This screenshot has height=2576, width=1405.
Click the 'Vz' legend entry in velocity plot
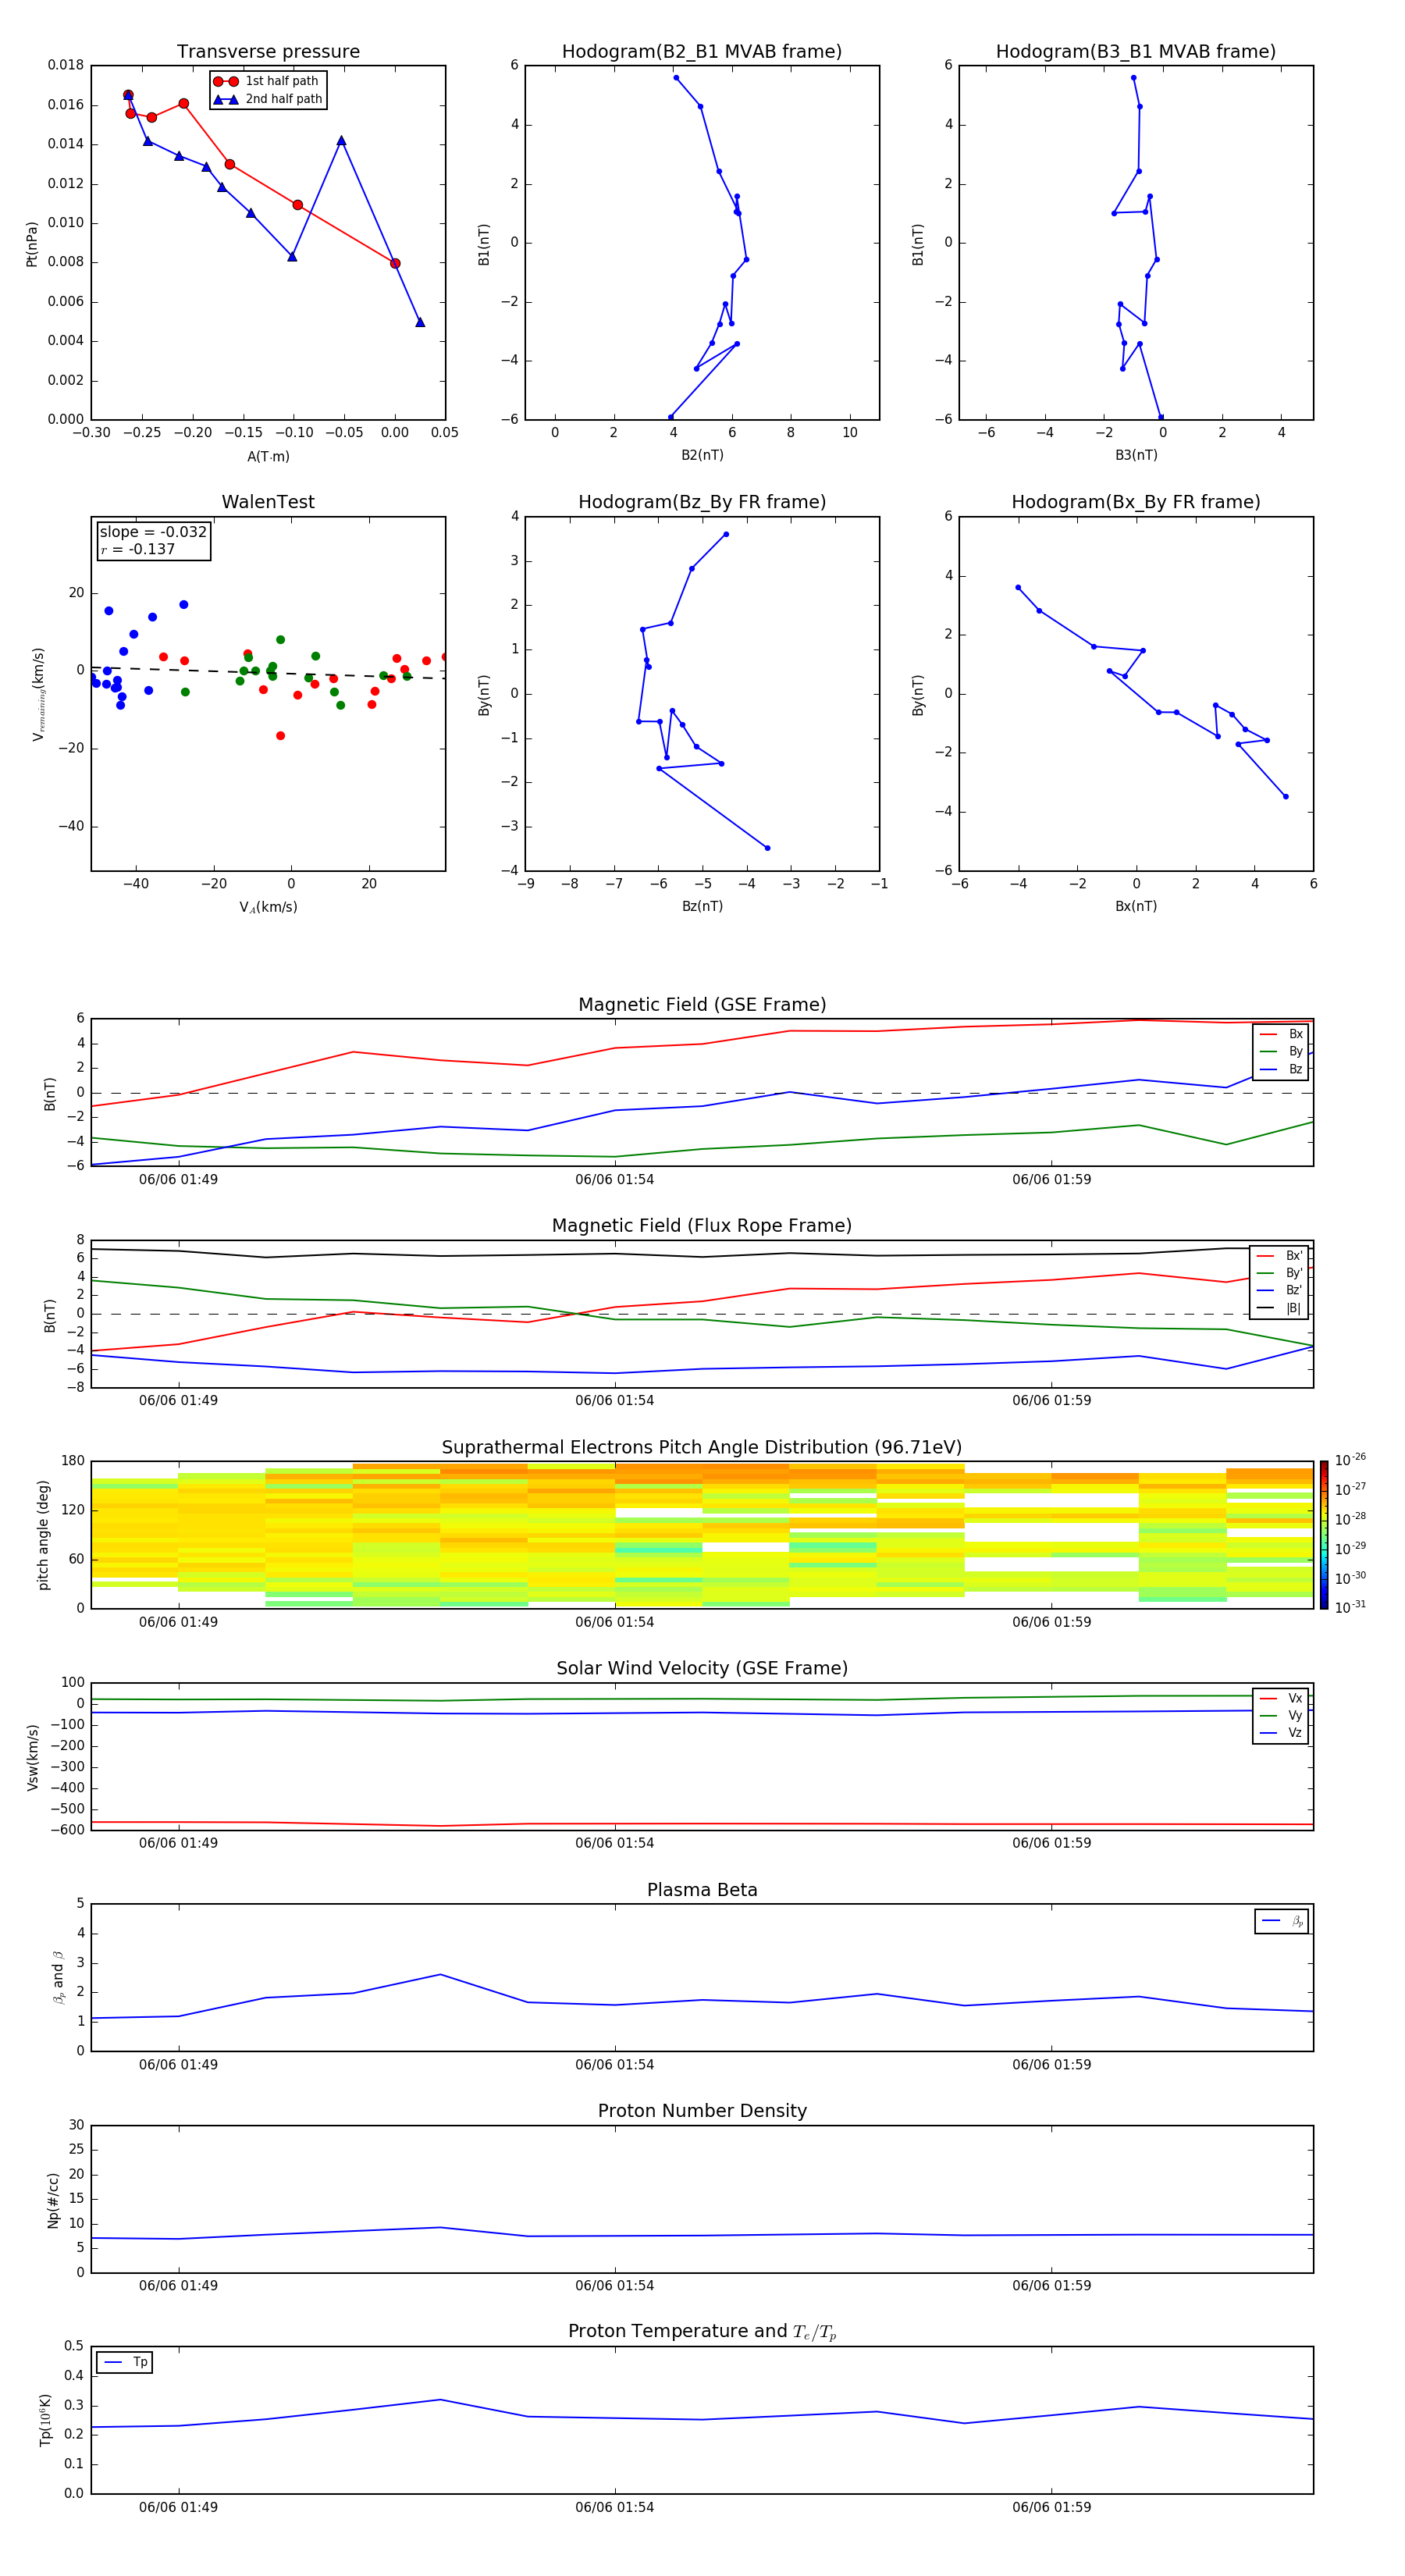pos(1281,1733)
